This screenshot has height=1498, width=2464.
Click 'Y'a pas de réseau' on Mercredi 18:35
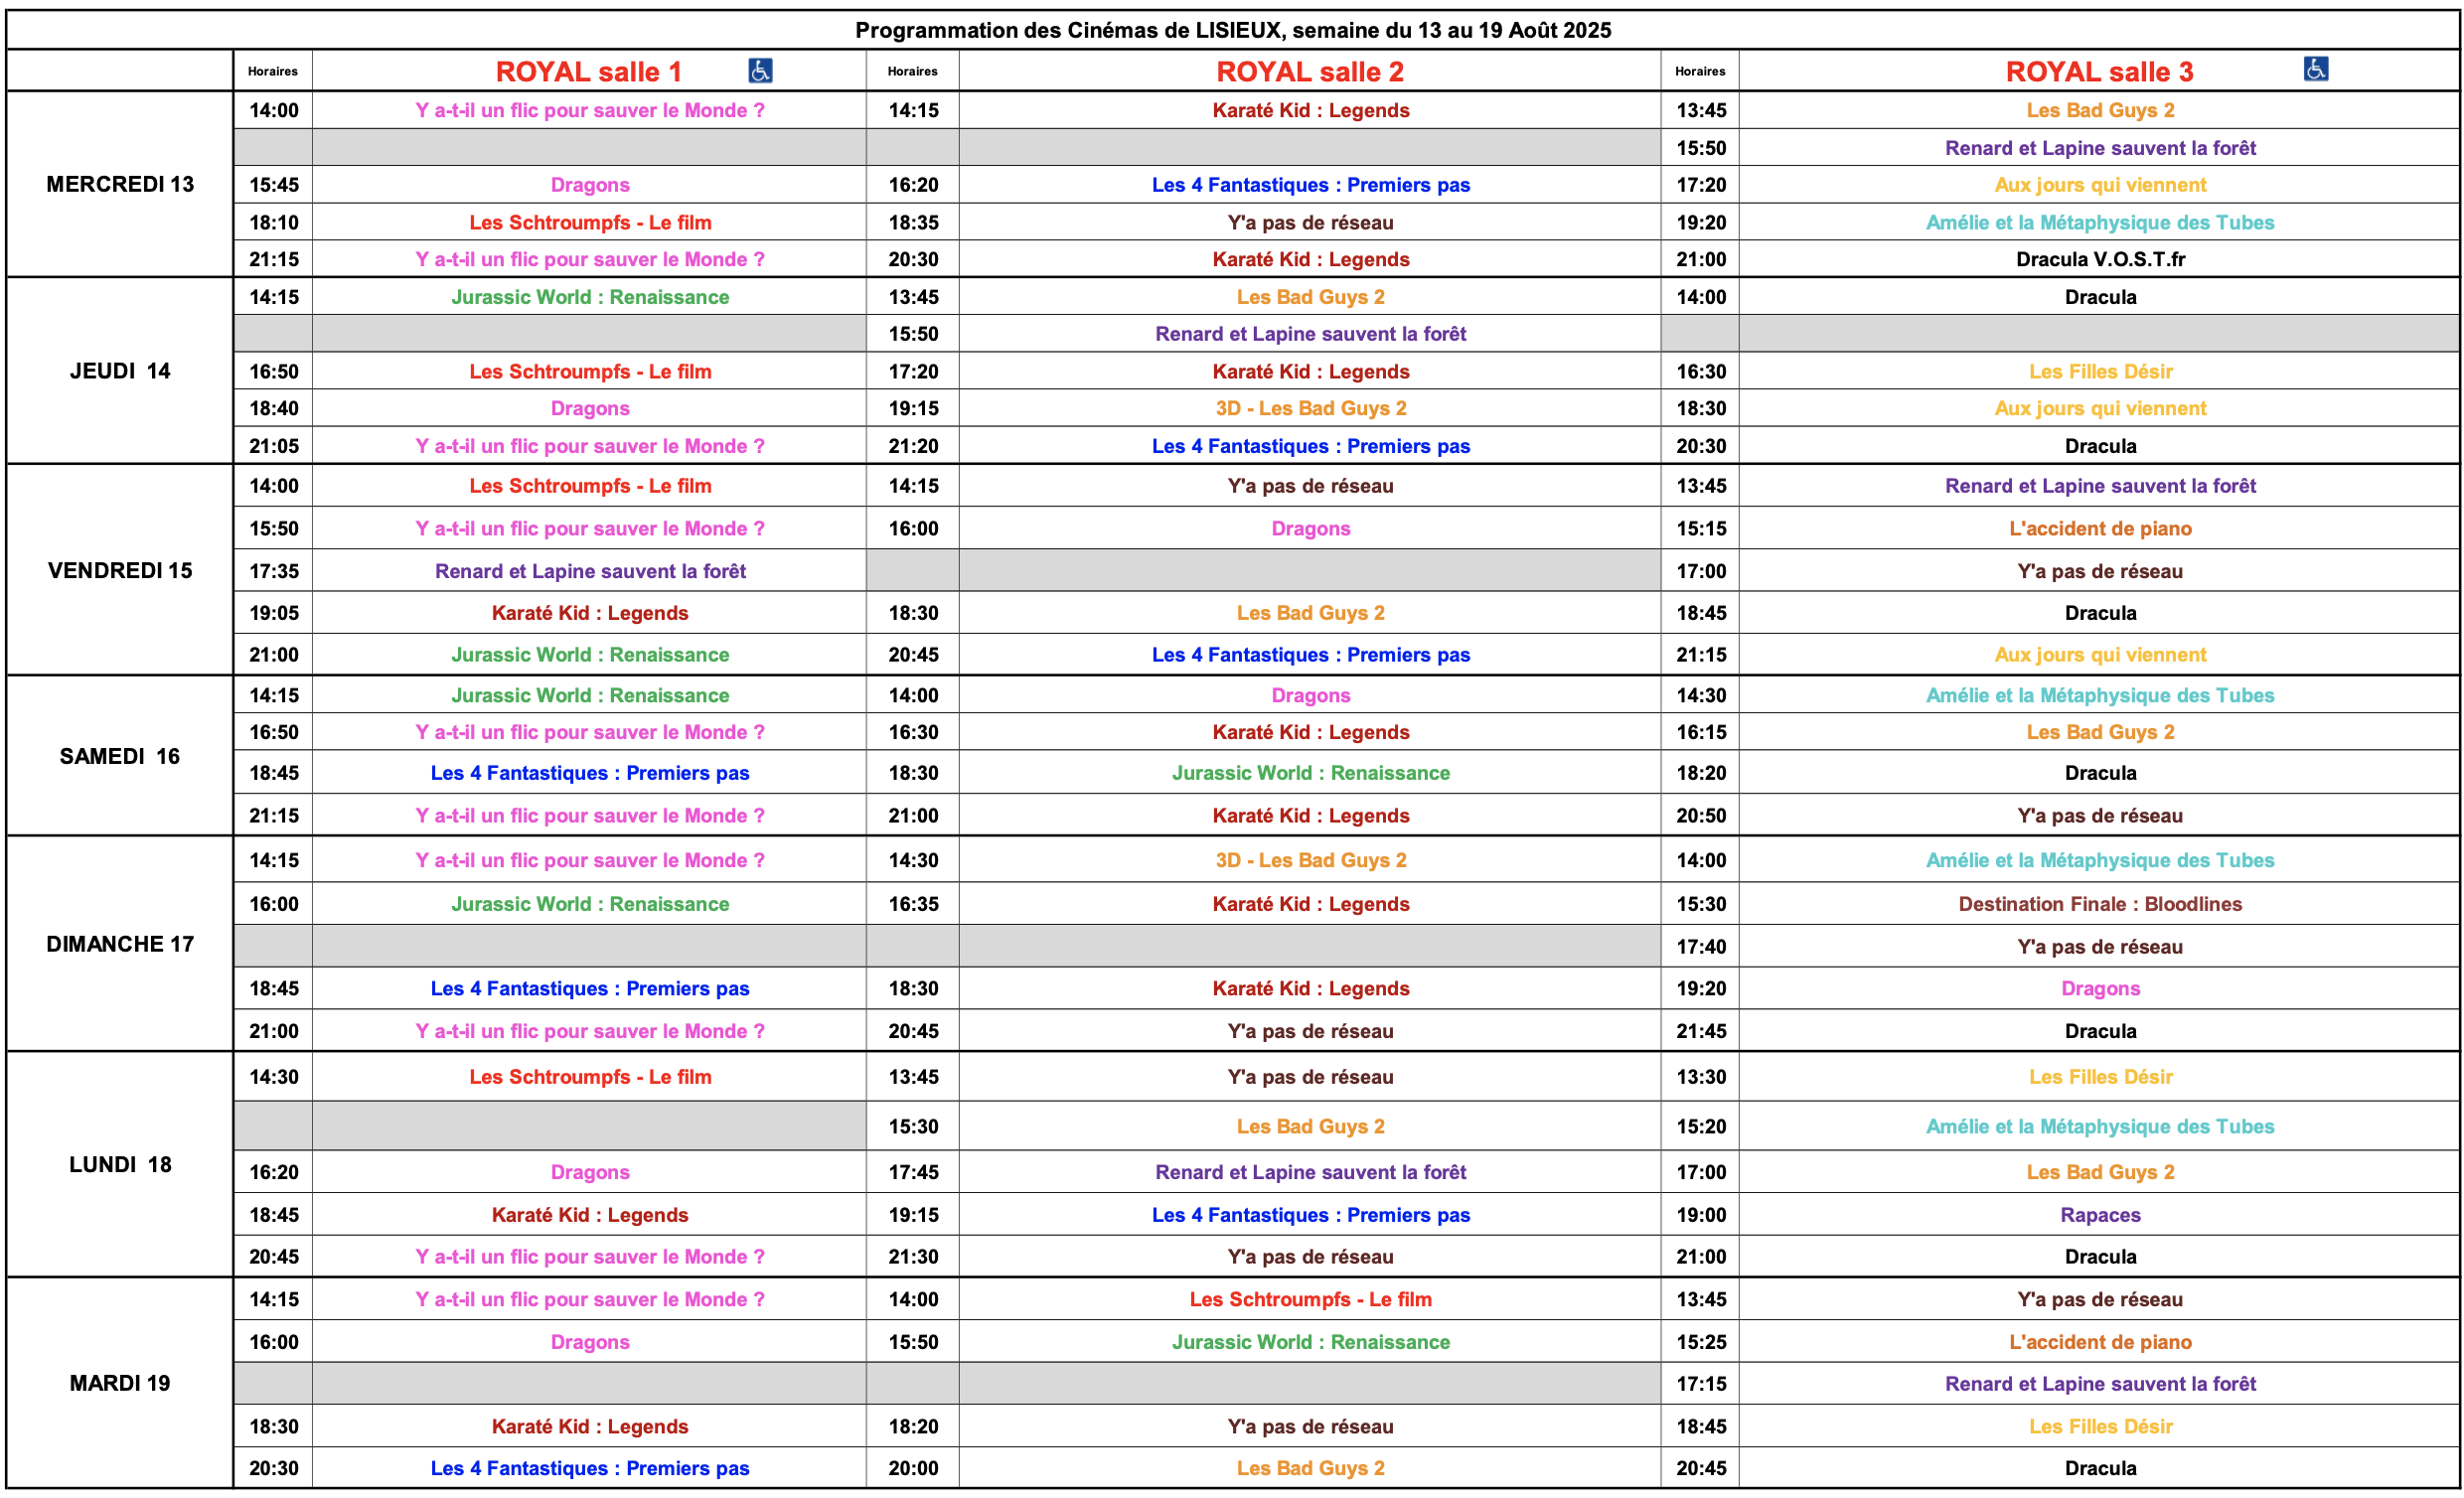click(1310, 222)
